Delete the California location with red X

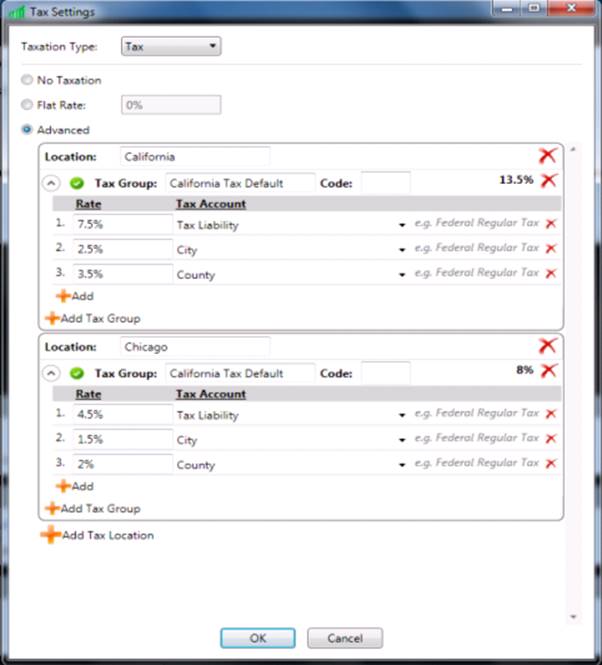pyautogui.click(x=547, y=156)
